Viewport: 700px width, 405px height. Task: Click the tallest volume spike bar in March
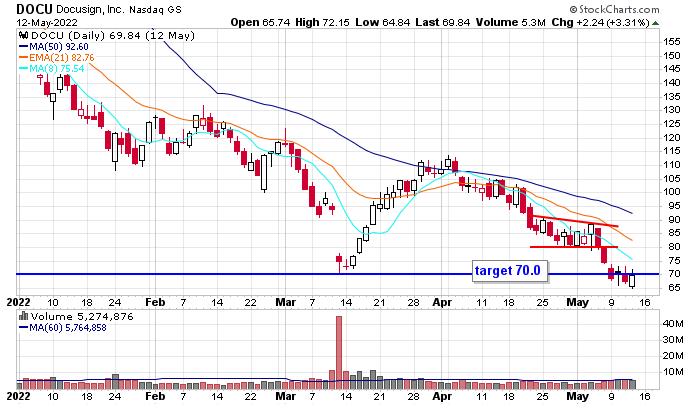[340, 350]
